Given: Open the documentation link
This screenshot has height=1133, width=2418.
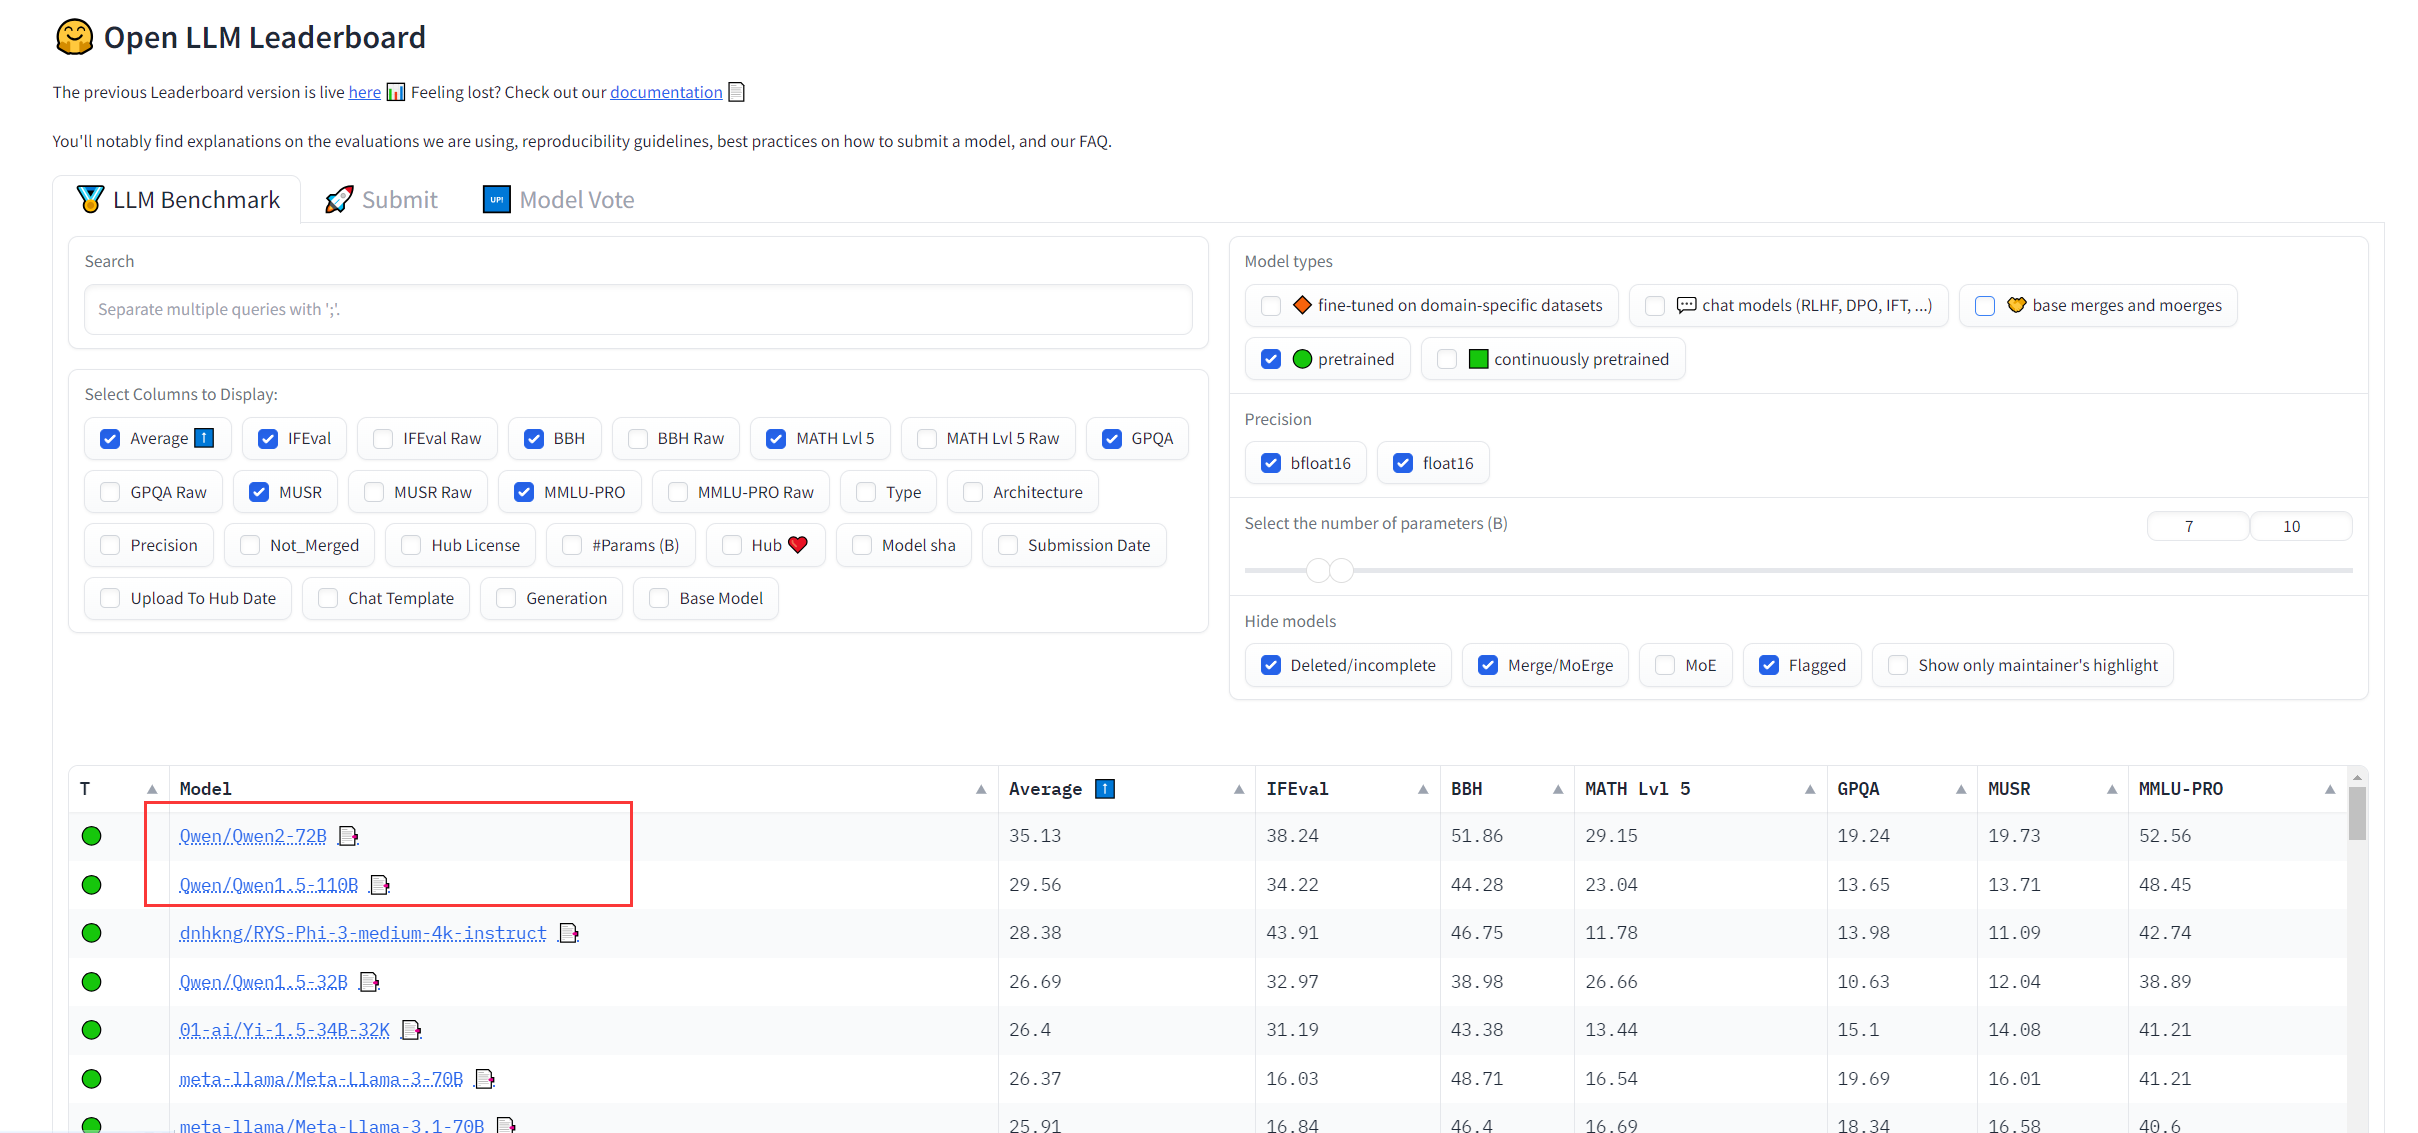Looking at the screenshot, I should [666, 92].
